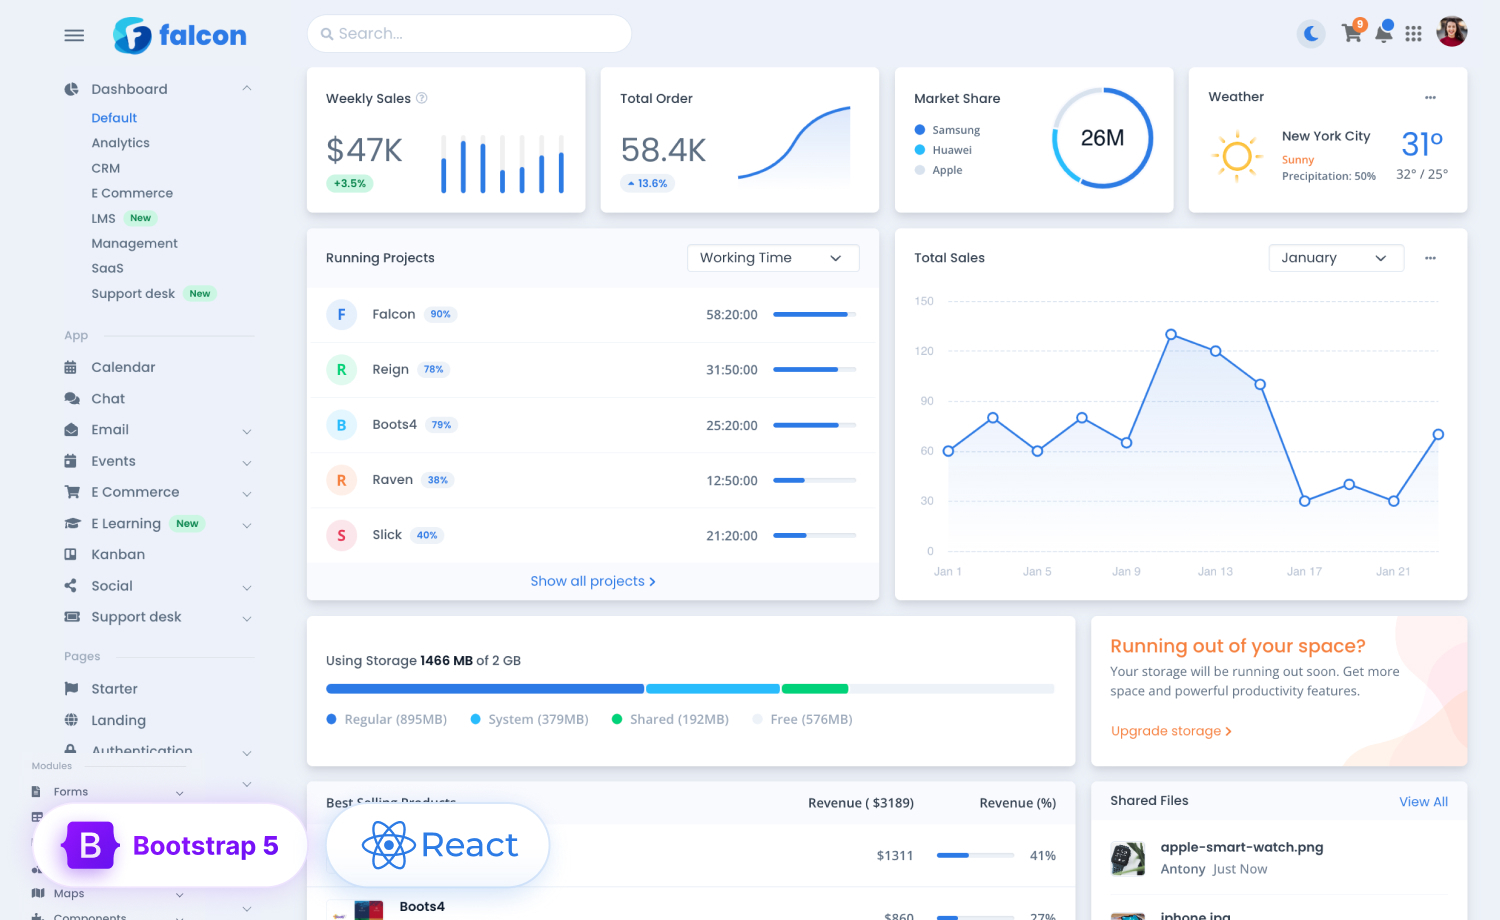Click inside the Search field
The height and width of the screenshot is (920, 1500).
pos(468,33)
